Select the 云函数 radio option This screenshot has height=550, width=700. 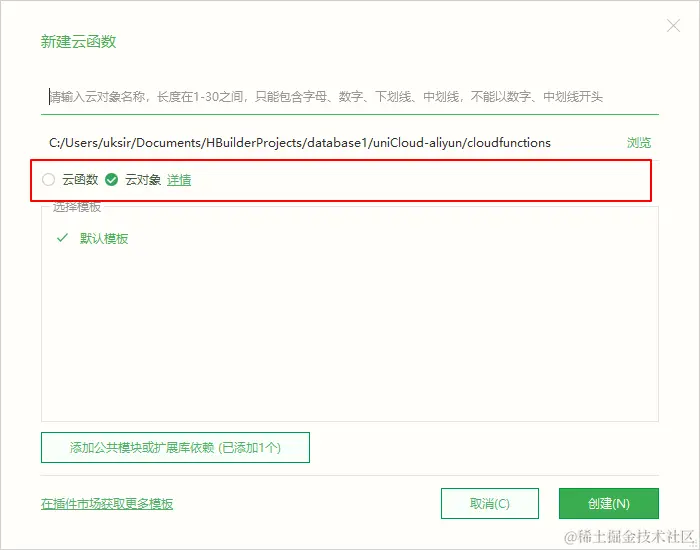(48, 179)
